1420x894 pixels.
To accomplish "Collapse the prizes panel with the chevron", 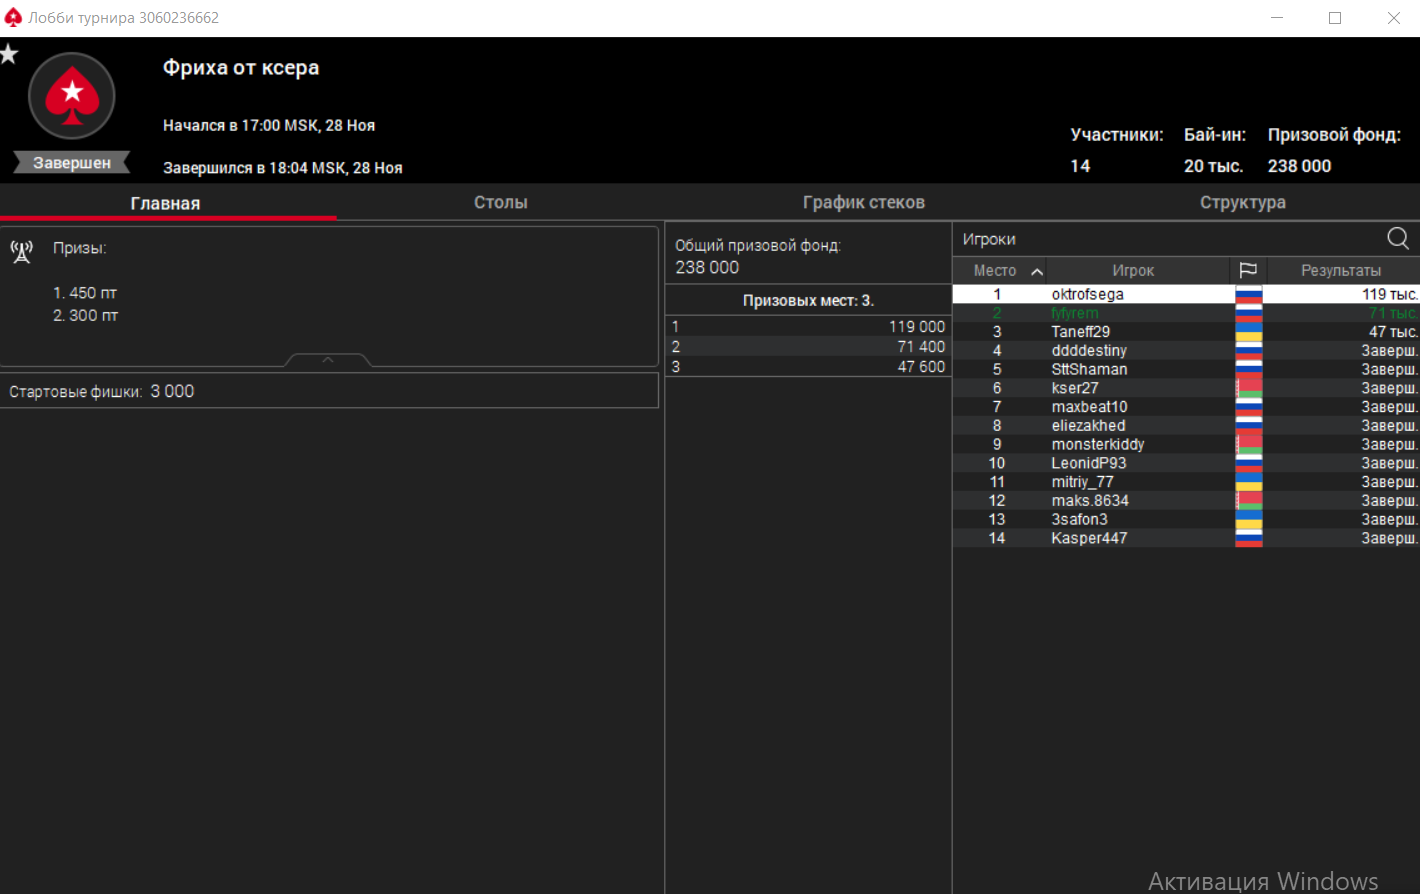I will tap(328, 360).
